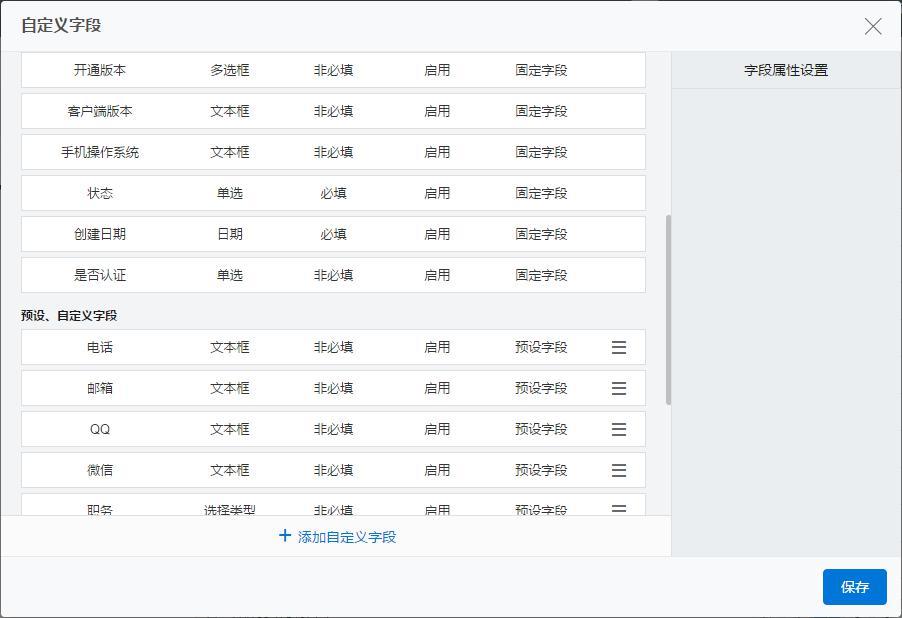The height and width of the screenshot is (618, 902).
Task: Select the 微信 preset field name
Action: click(100, 470)
